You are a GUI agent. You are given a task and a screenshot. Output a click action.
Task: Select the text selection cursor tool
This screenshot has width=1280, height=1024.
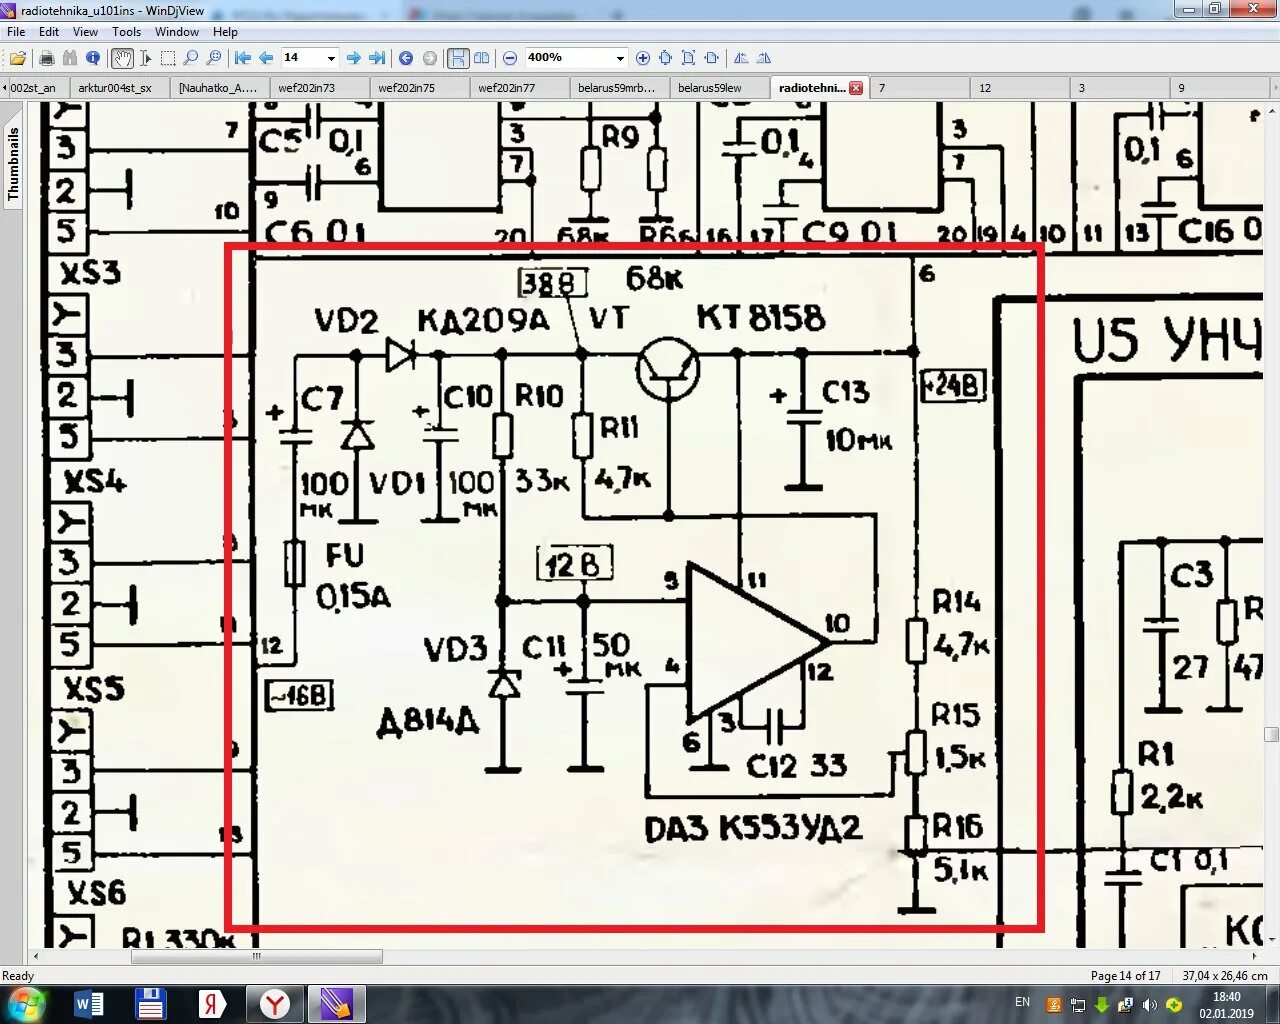[x=145, y=58]
